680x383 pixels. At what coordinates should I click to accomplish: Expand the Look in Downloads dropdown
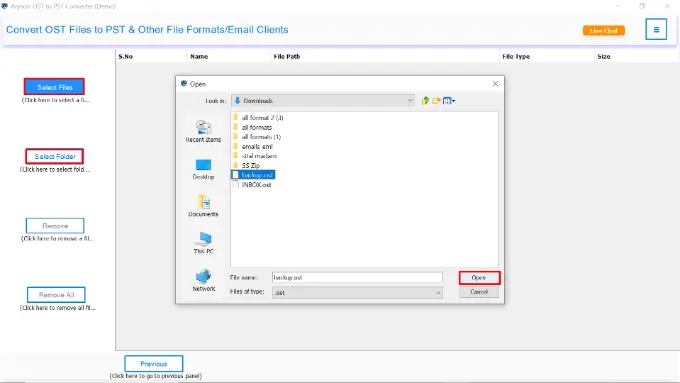click(323, 101)
